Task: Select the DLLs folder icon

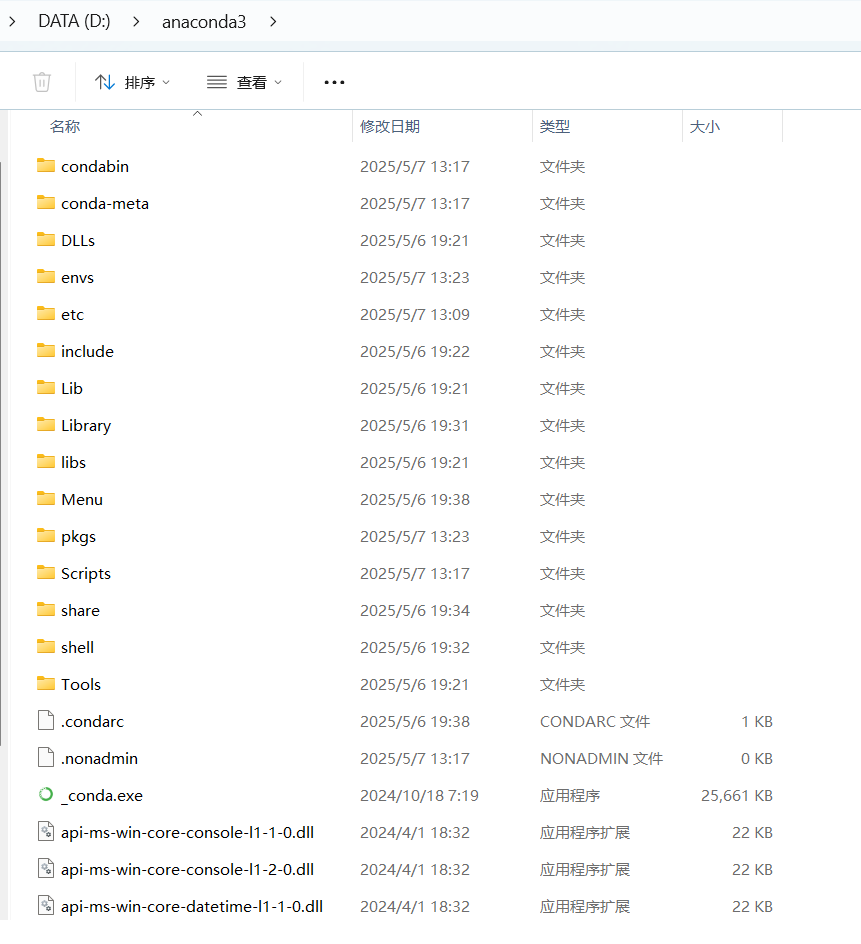Action: [46, 240]
